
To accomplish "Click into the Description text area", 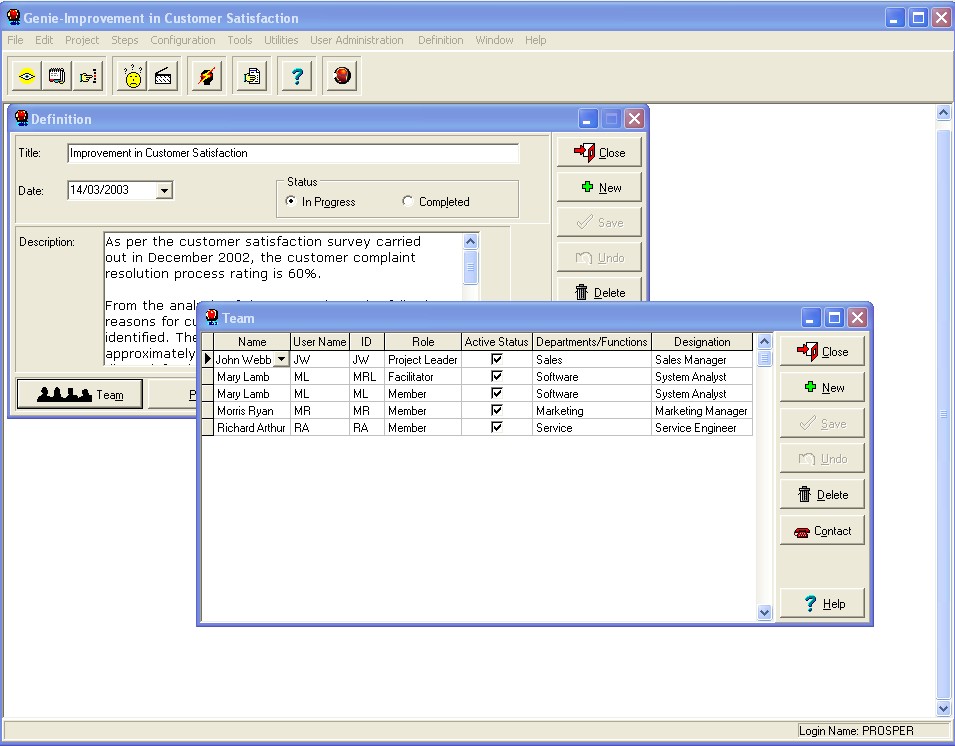I will coord(283,298).
